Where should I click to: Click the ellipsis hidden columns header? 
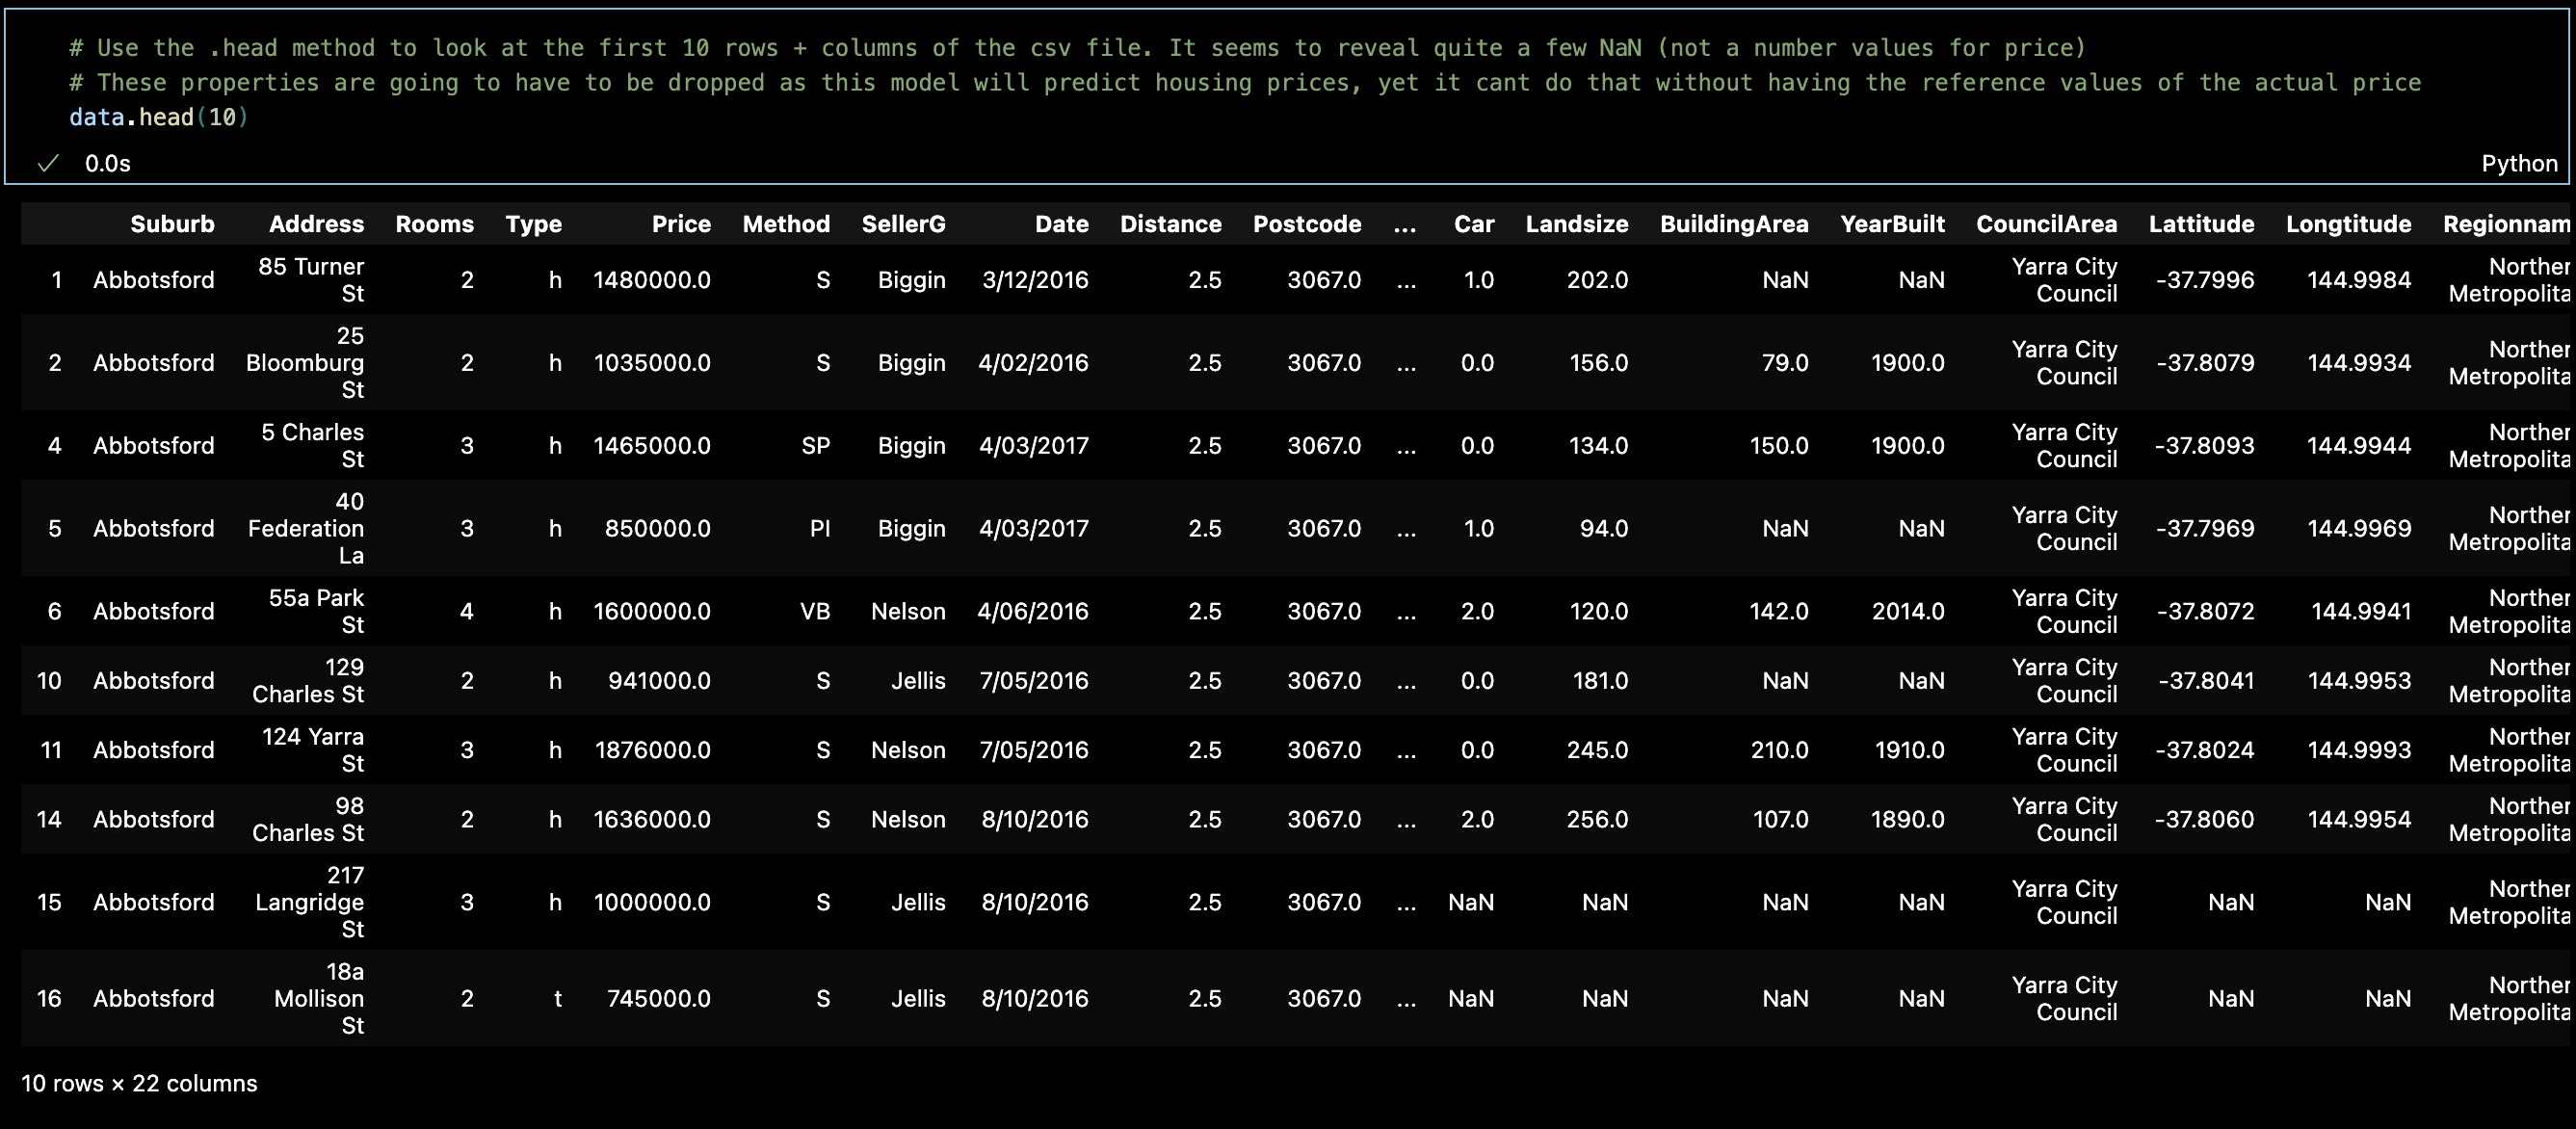(x=1404, y=224)
